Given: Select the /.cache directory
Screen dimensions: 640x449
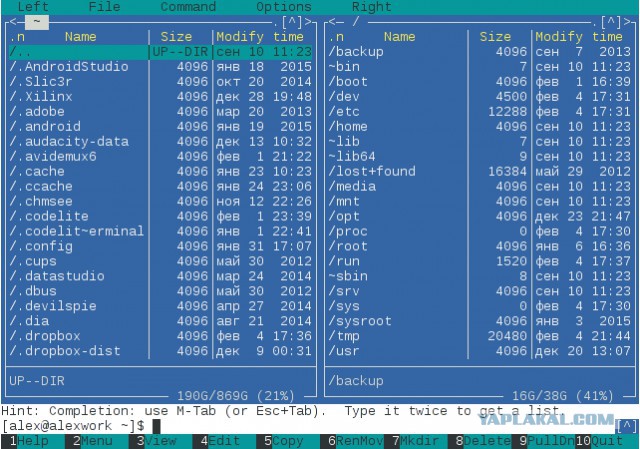Looking at the screenshot, I should click(160, 171).
